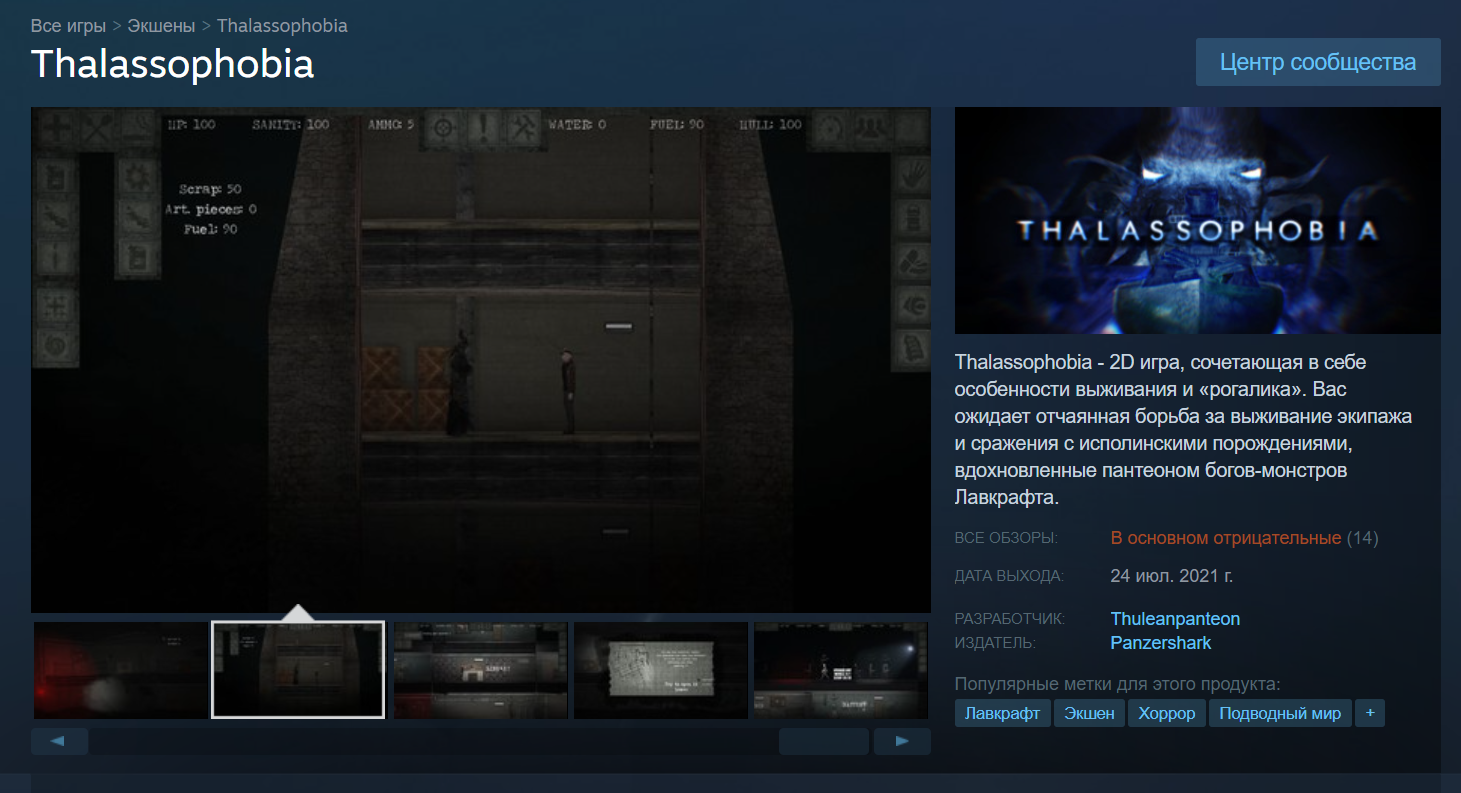Open the "Все игры" breadcrumb link
The width and height of the screenshot is (1461, 793).
(68, 26)
